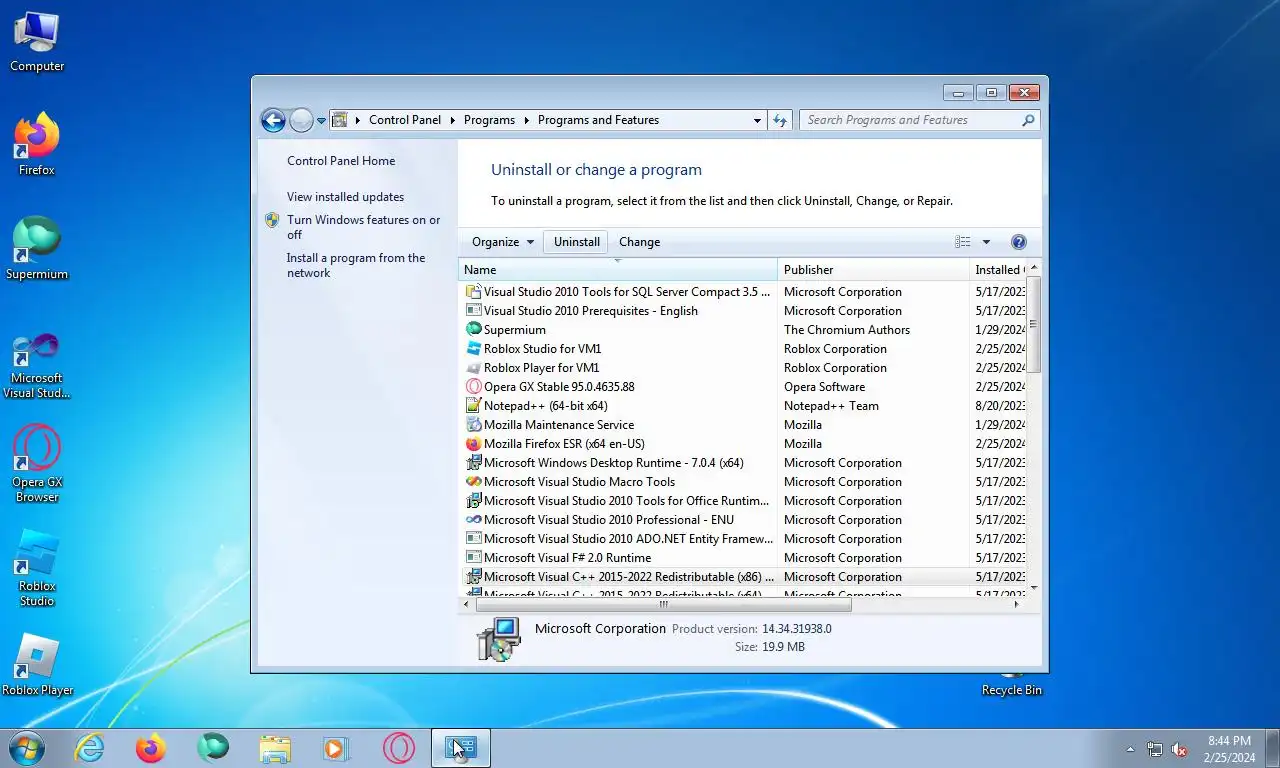Click the Uninstall toolbar button
The width and height of the screenshot is (1280, 768).
point(577,242)
